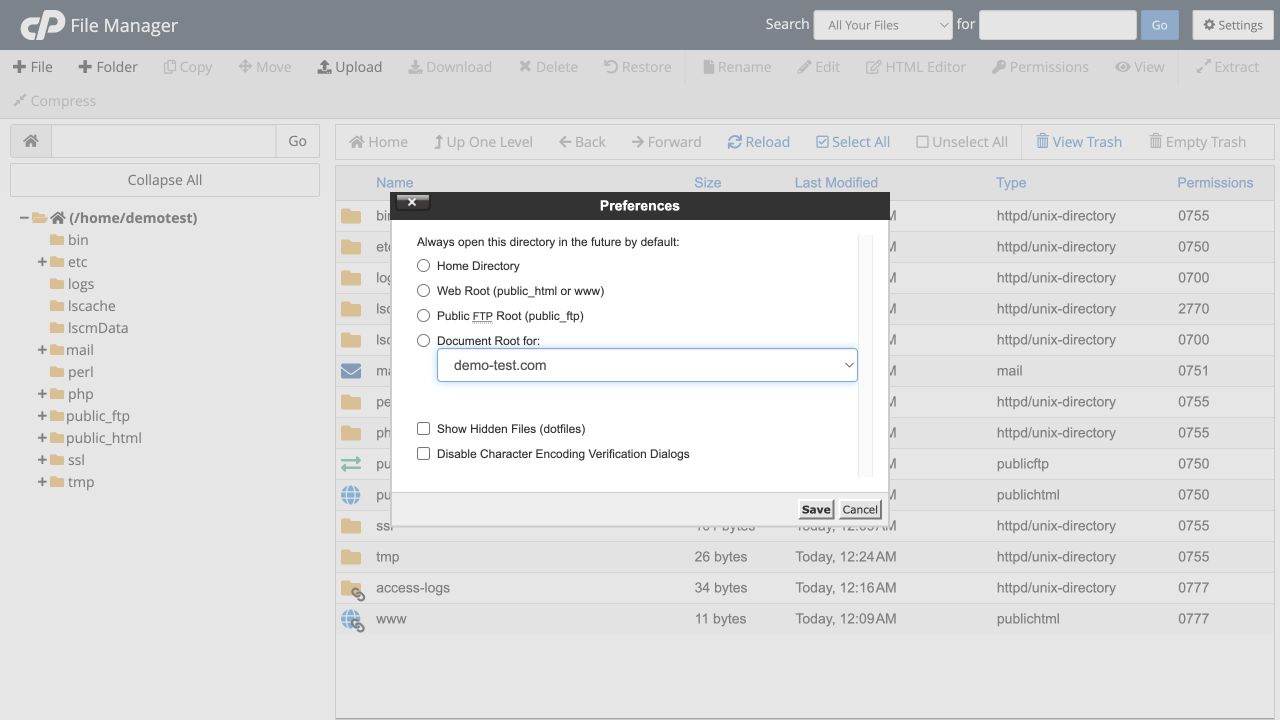
Task: Collapse the /home/demotest root tree node
Action: 25,218
